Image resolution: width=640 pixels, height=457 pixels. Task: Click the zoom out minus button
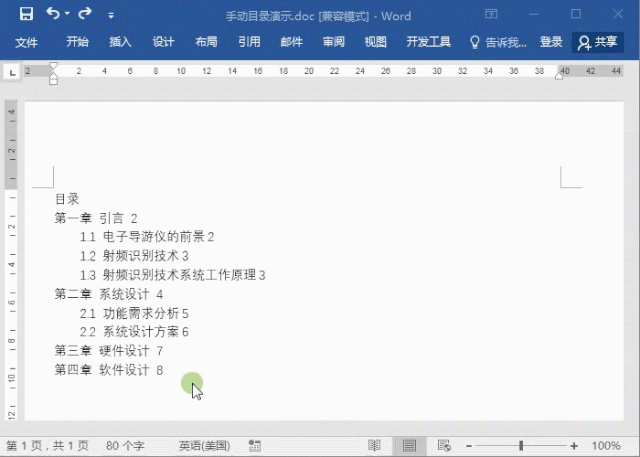click(x=469, y=446)
